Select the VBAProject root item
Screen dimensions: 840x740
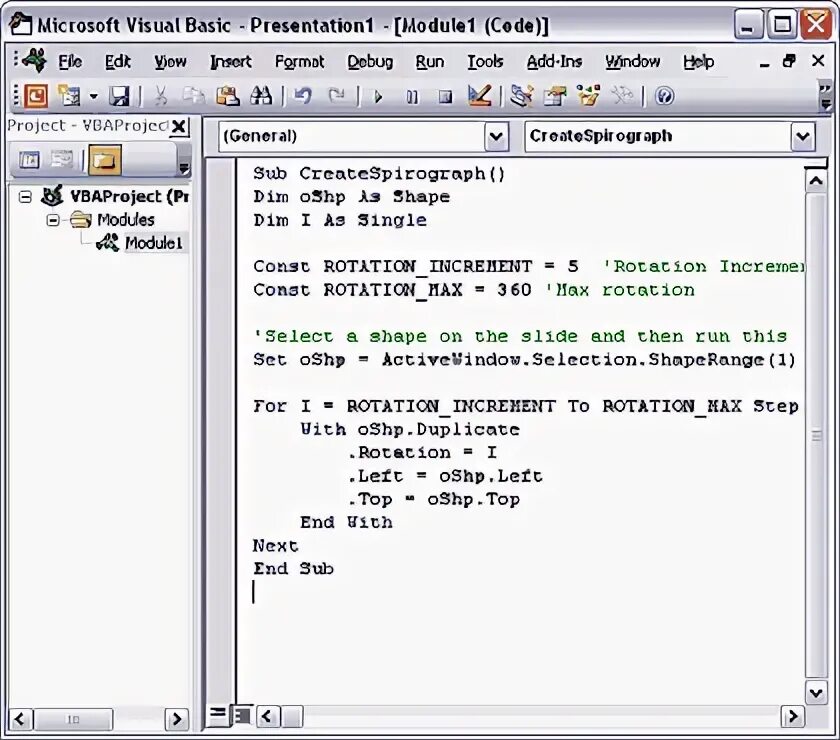[x=129, y=197]
